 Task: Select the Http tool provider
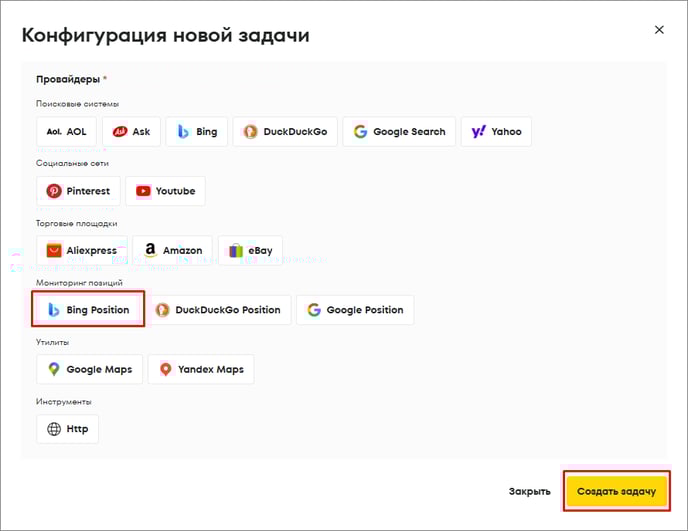click(x=67, y=429)
